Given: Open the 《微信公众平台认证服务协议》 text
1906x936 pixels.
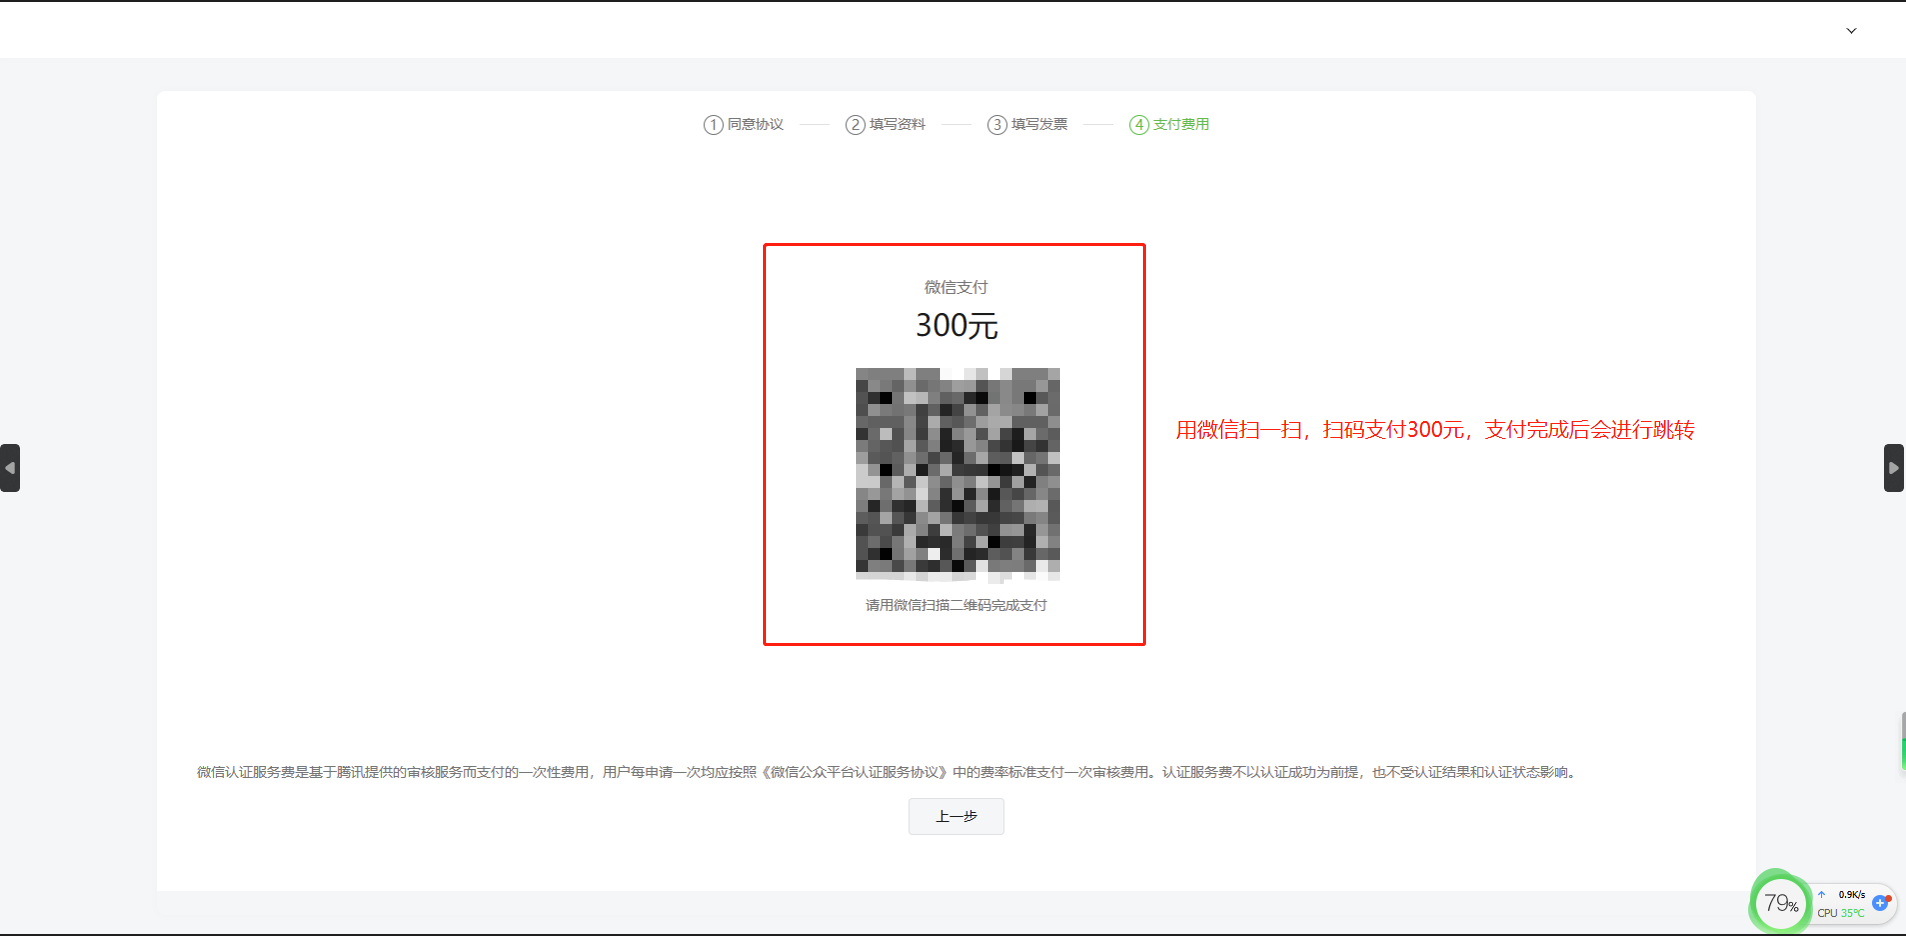Looking at the screenshot, I should tap(855, 772).
